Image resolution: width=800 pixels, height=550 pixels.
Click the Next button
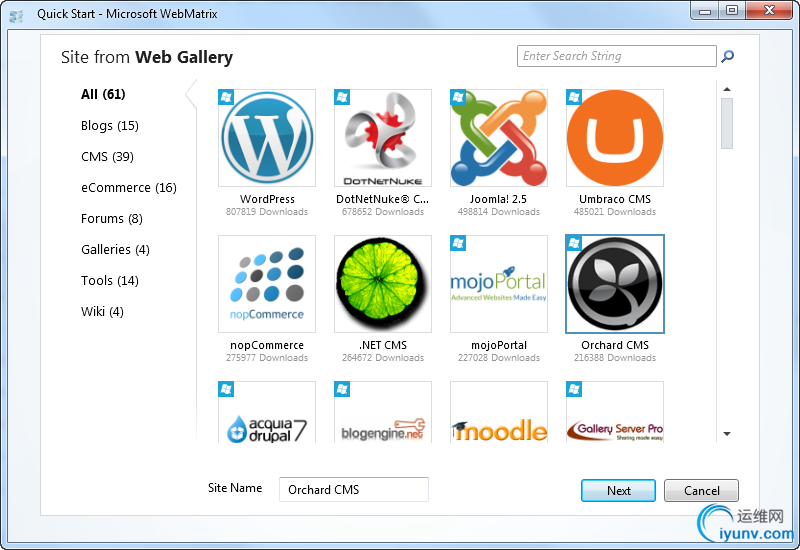[618, 490]
